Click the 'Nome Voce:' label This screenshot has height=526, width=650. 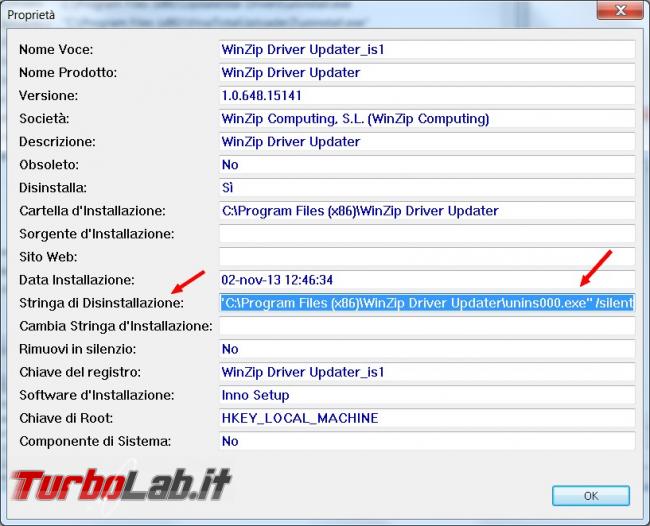[x=56, y=50]
